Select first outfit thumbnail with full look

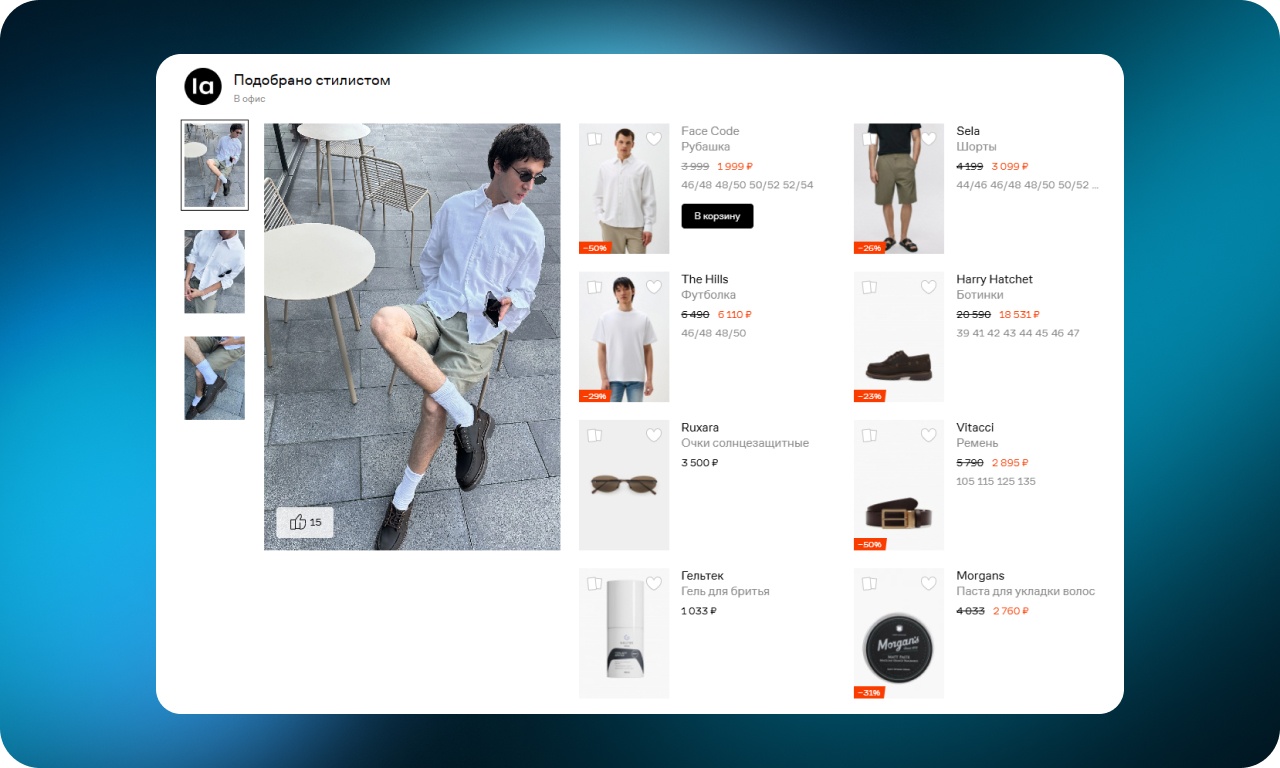[x=214, y=165]
